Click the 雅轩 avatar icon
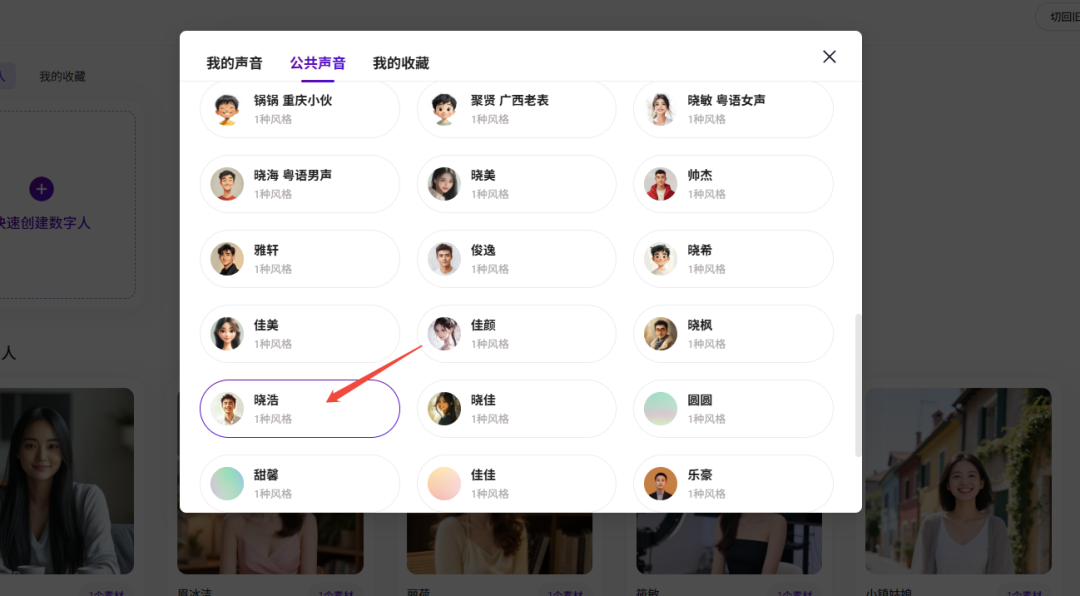 (x=227, y=259)
